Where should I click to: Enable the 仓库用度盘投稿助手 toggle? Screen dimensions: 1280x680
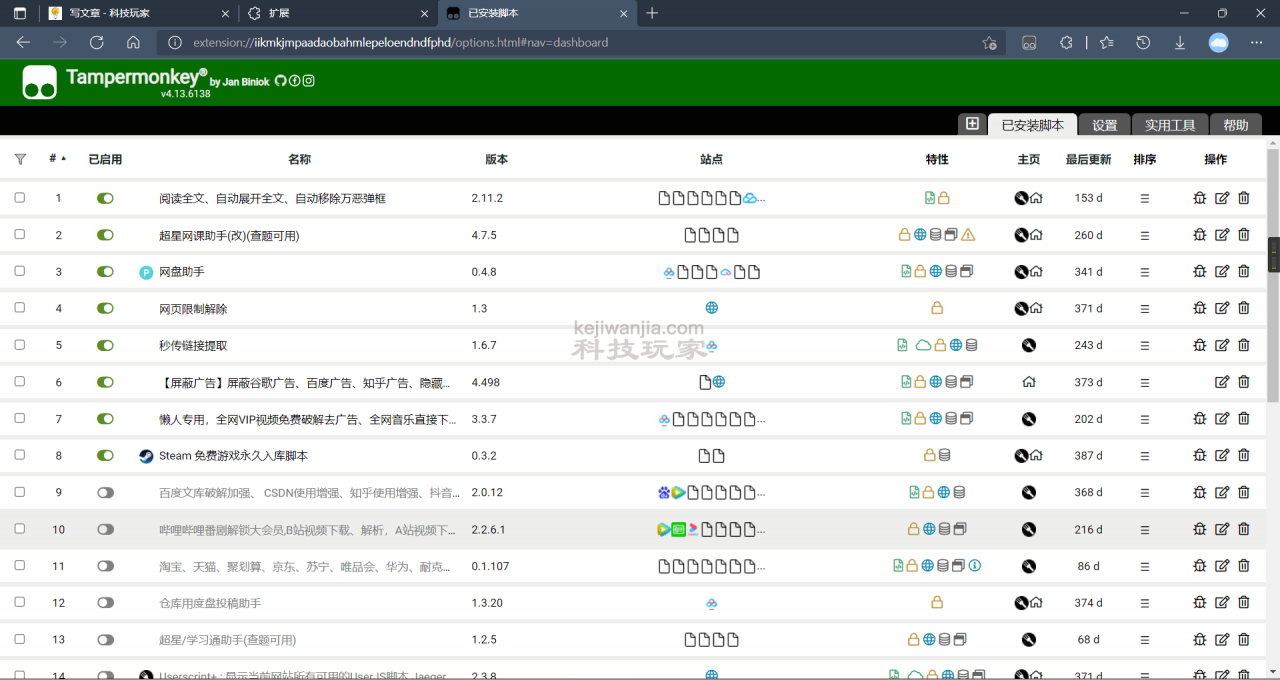tap(105, 603)
